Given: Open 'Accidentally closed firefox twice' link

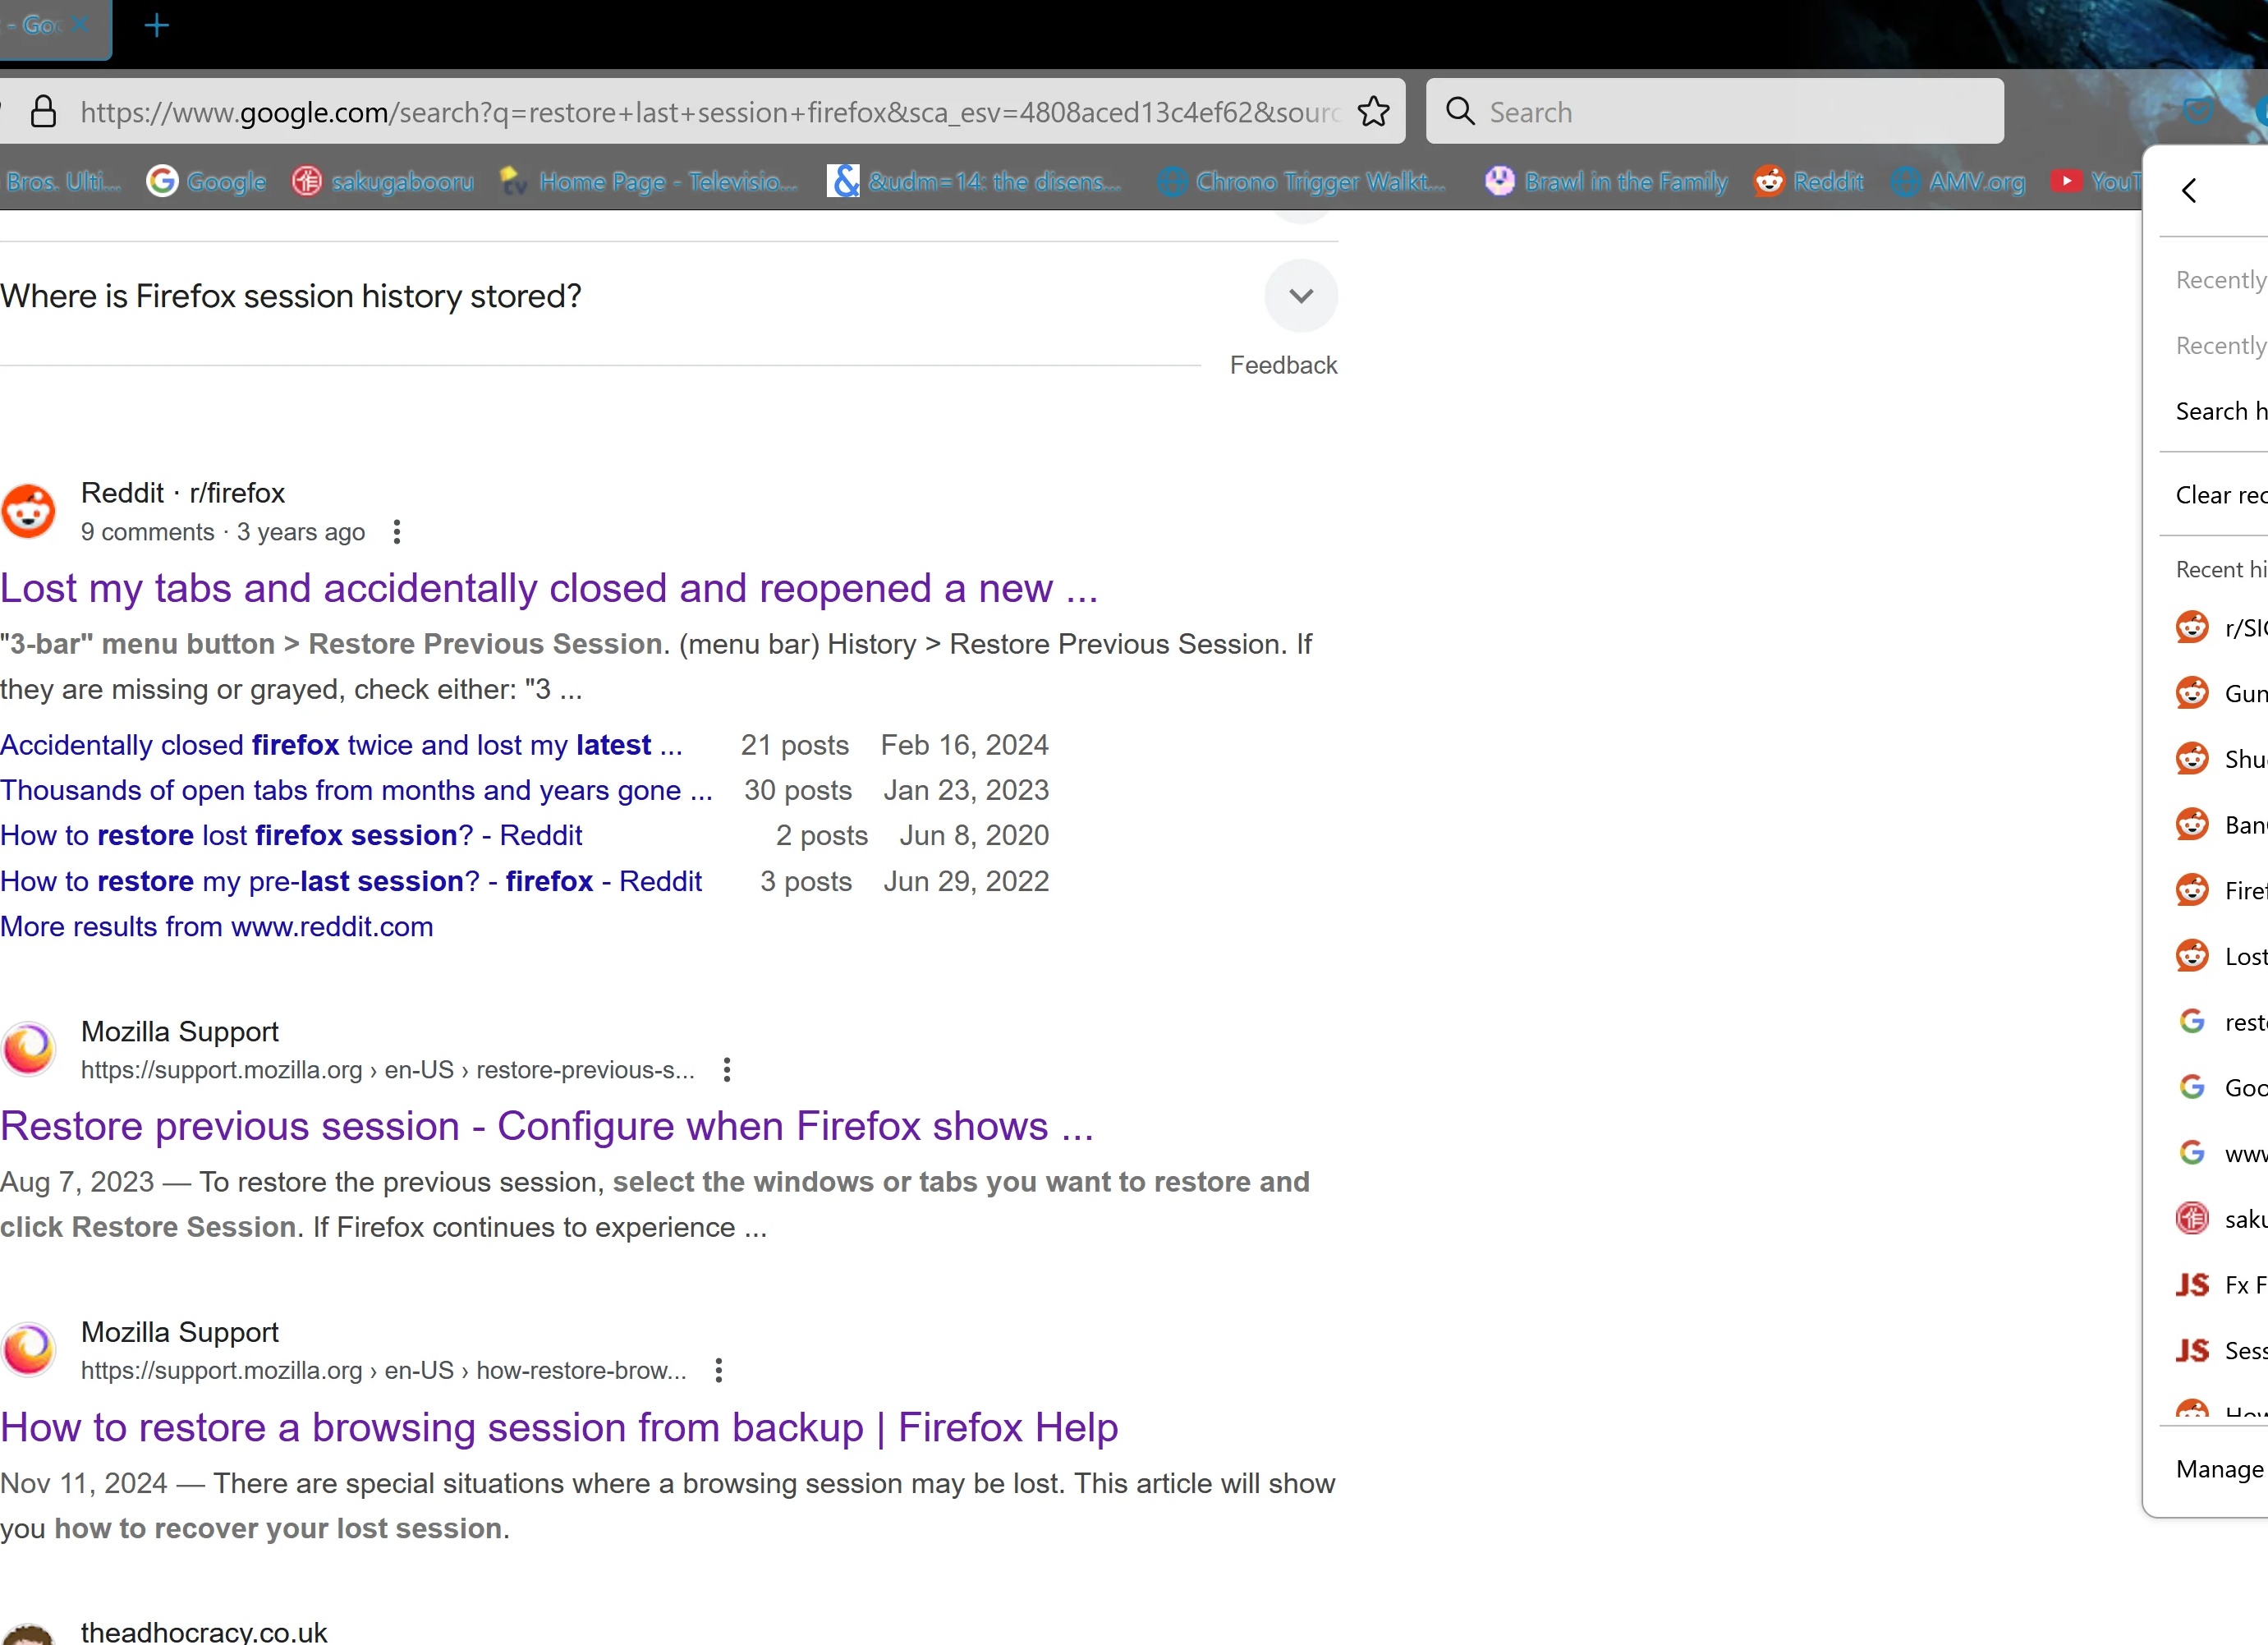Looking at the screenshot, I should click(341, 745).
